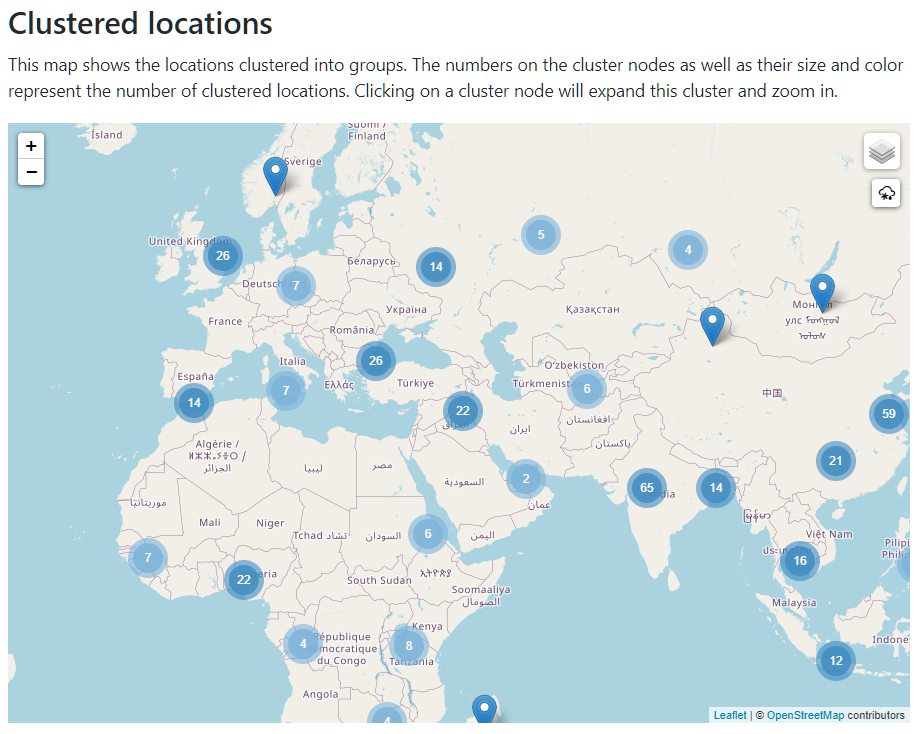Expand the cluster of 65 over India
Image resolution: width=924 pixels, height=734 pixels.
tap(647, 488)
